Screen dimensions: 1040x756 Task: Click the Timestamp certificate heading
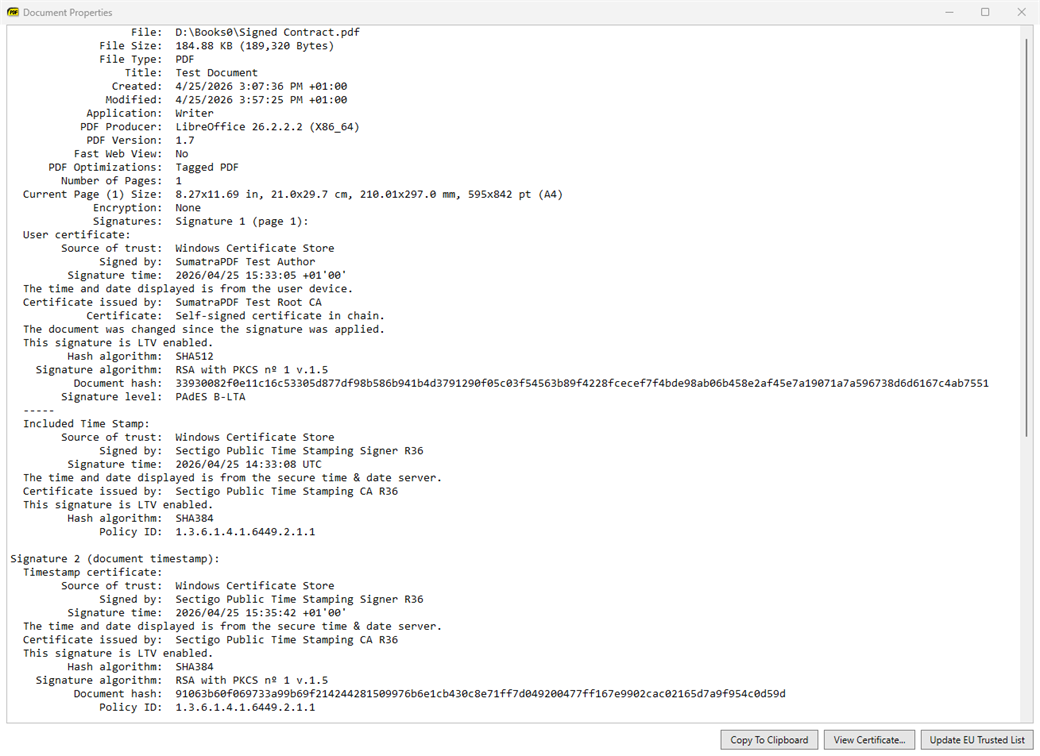click(92, 572)
